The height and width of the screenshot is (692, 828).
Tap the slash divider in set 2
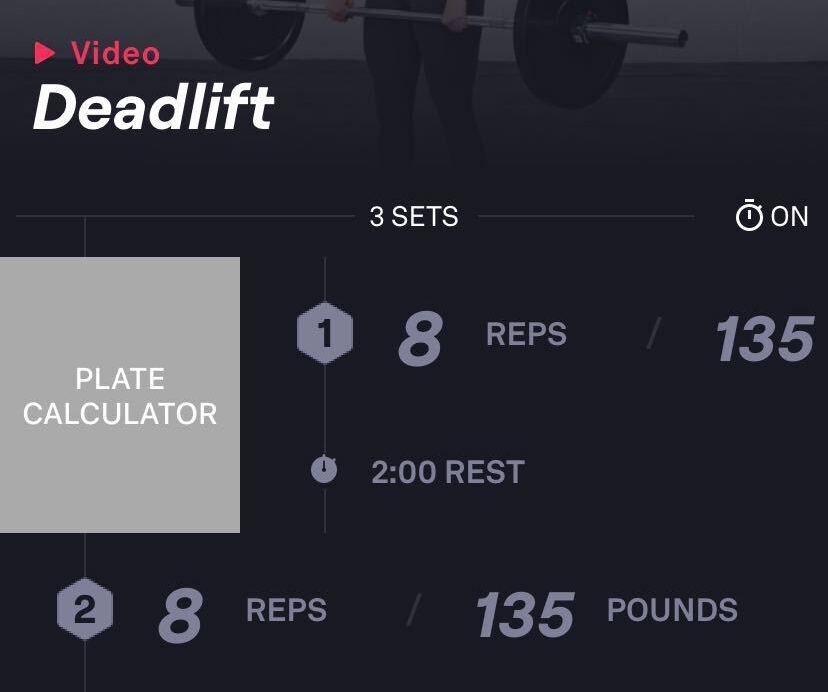tap(413, 611)
